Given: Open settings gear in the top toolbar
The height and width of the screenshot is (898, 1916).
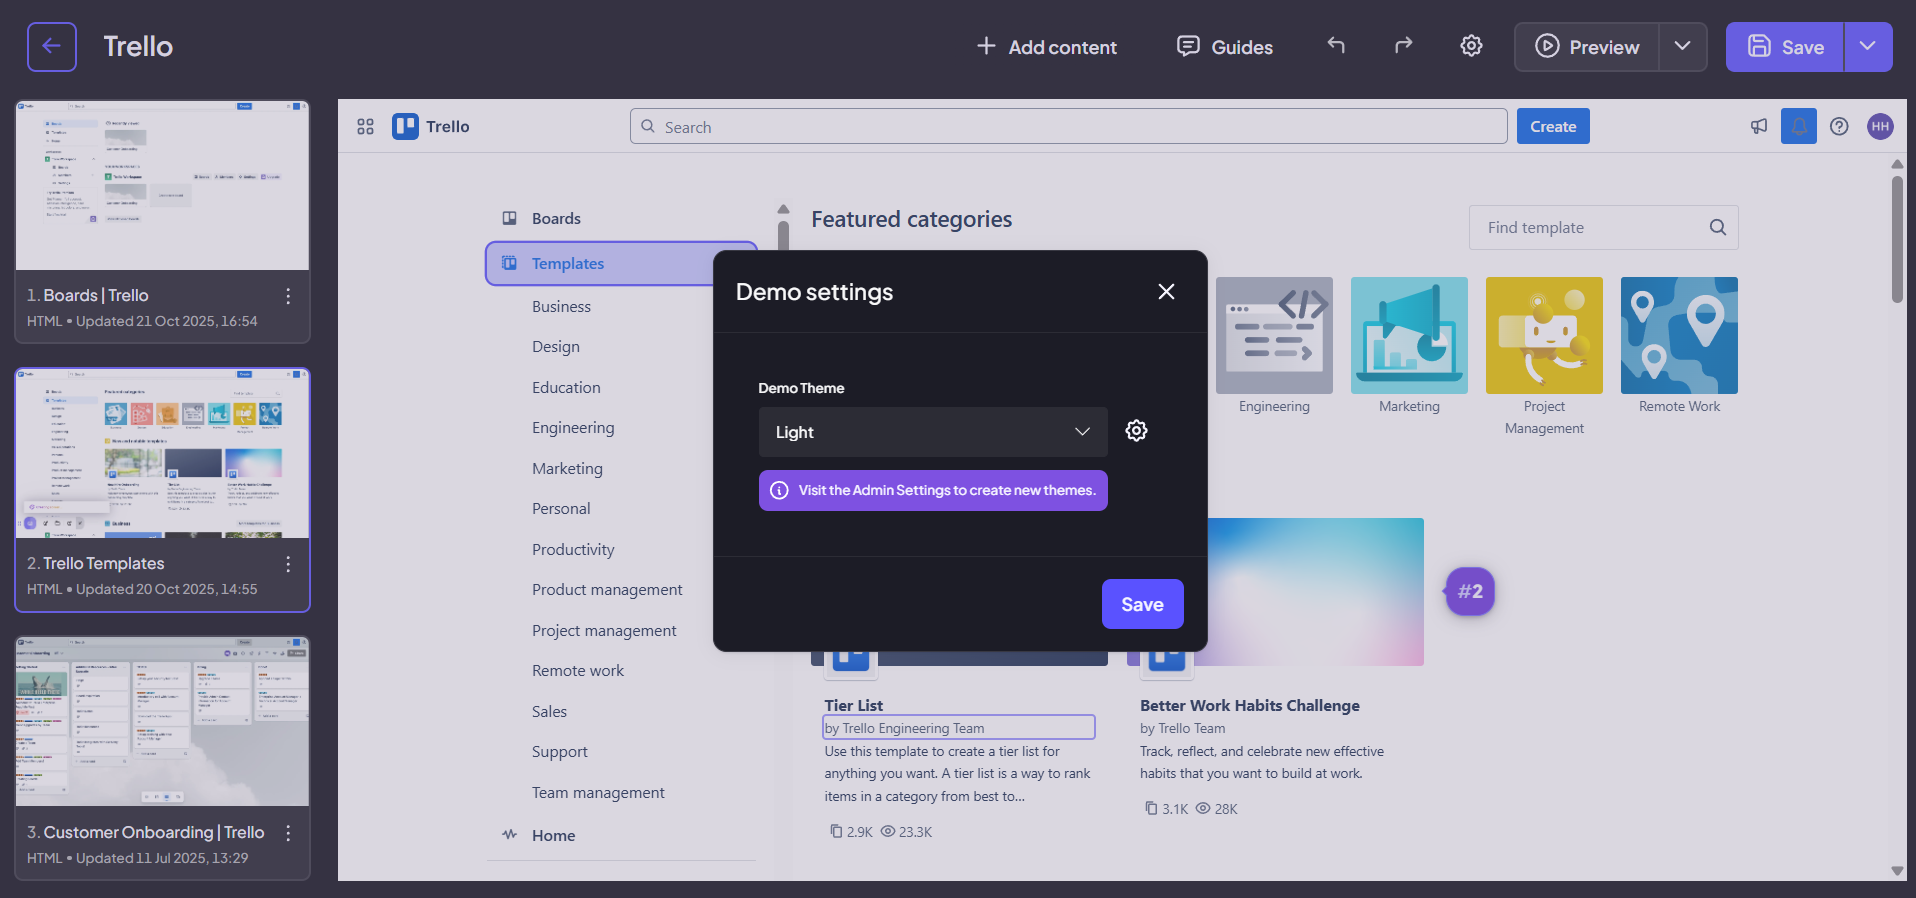Looking at the screenshot, I should tap(1471, 46).
